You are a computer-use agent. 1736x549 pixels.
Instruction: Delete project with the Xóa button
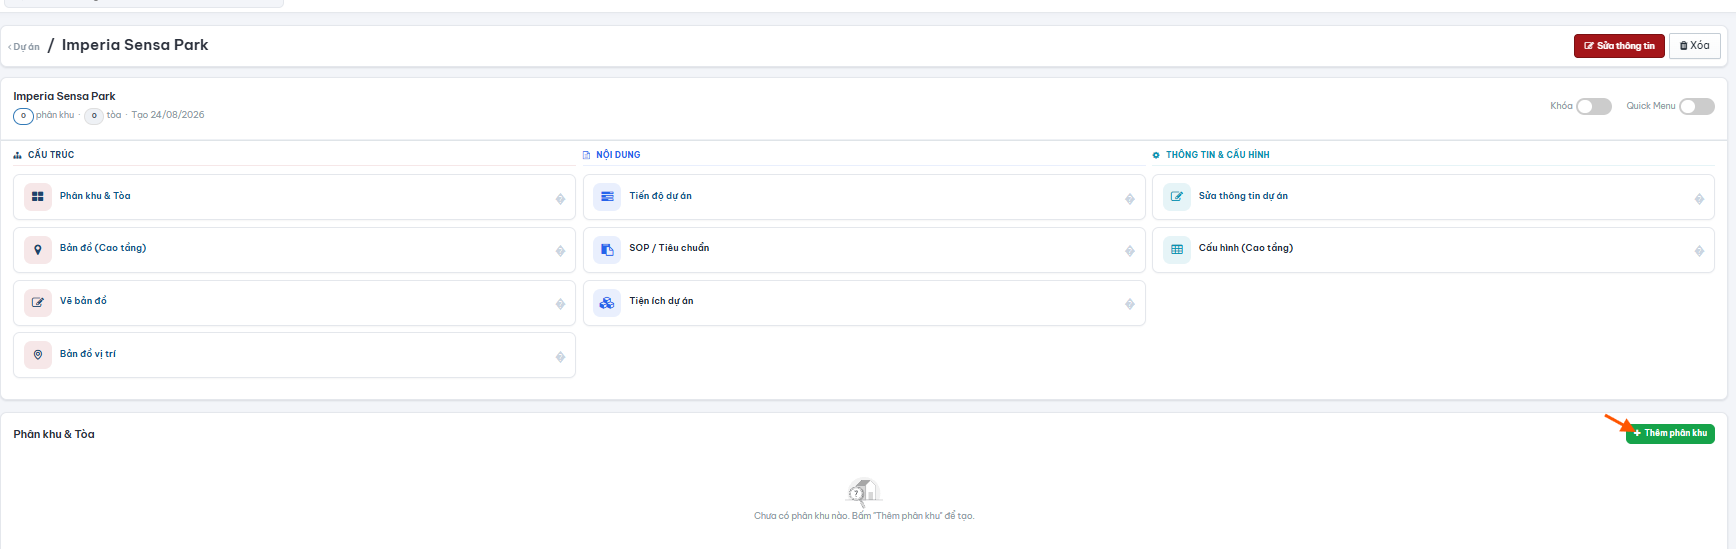[1695, 46]
